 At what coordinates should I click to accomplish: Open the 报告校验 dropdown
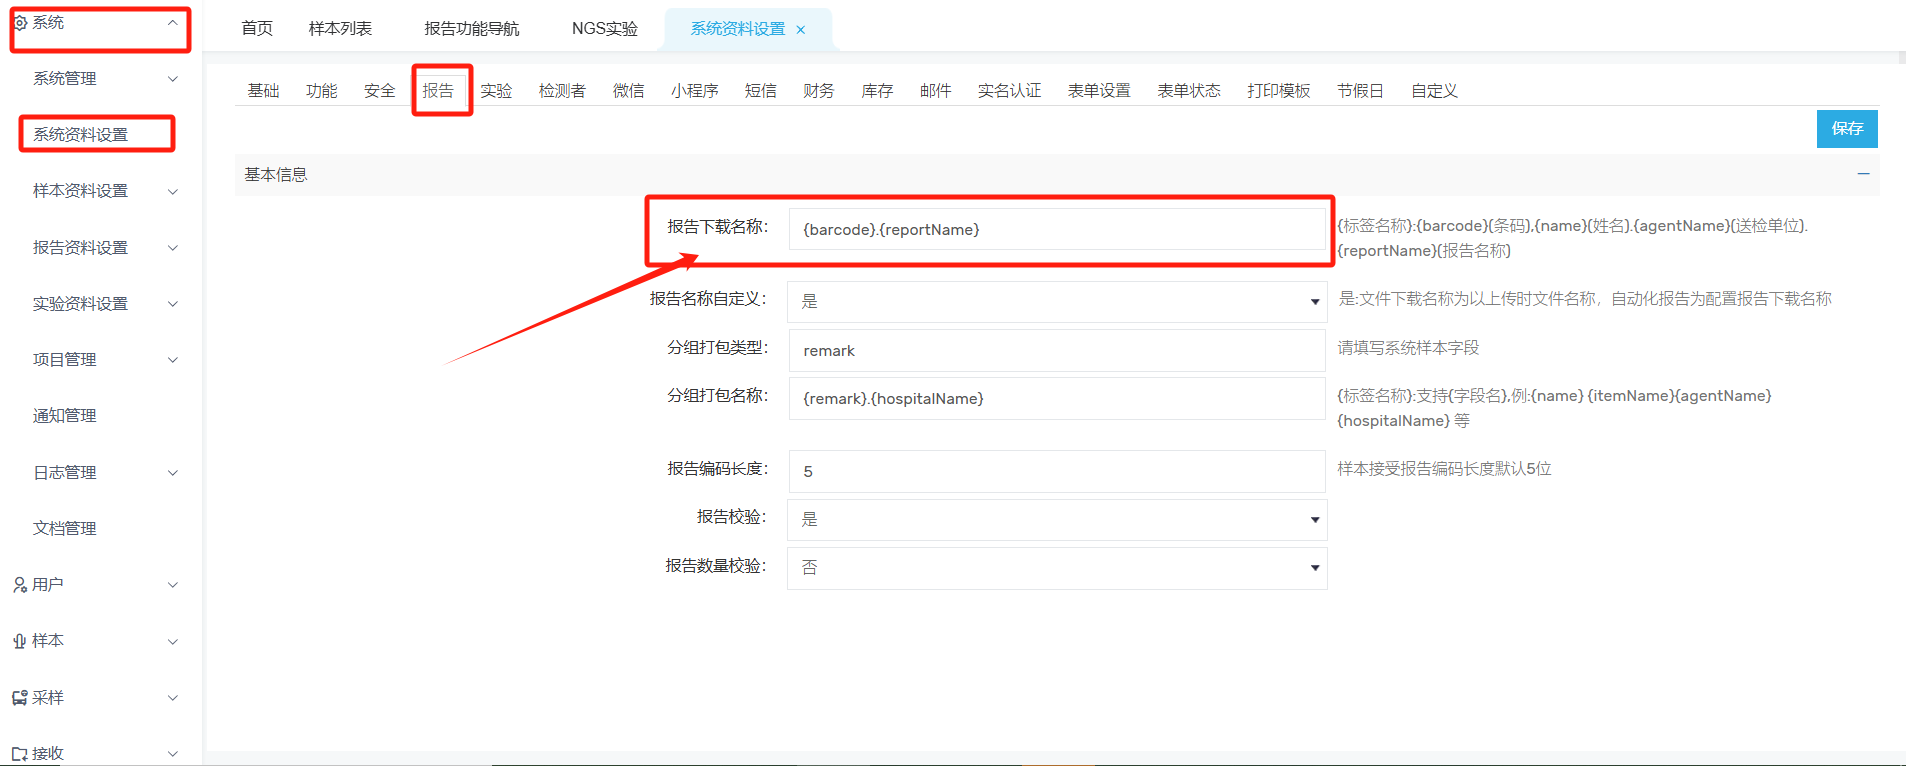1057,520
